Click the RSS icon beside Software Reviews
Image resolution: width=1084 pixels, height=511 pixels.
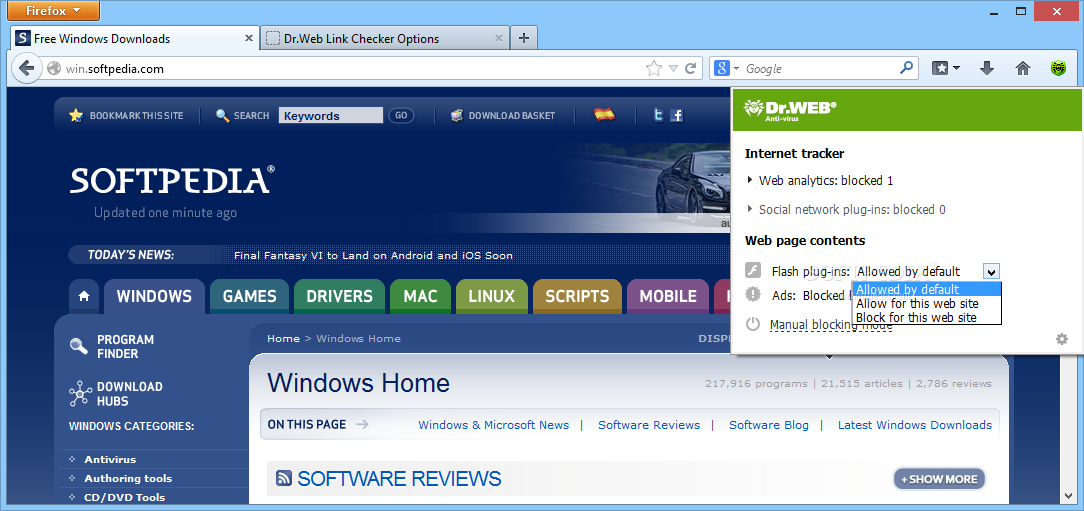click(x=283, y=478)
